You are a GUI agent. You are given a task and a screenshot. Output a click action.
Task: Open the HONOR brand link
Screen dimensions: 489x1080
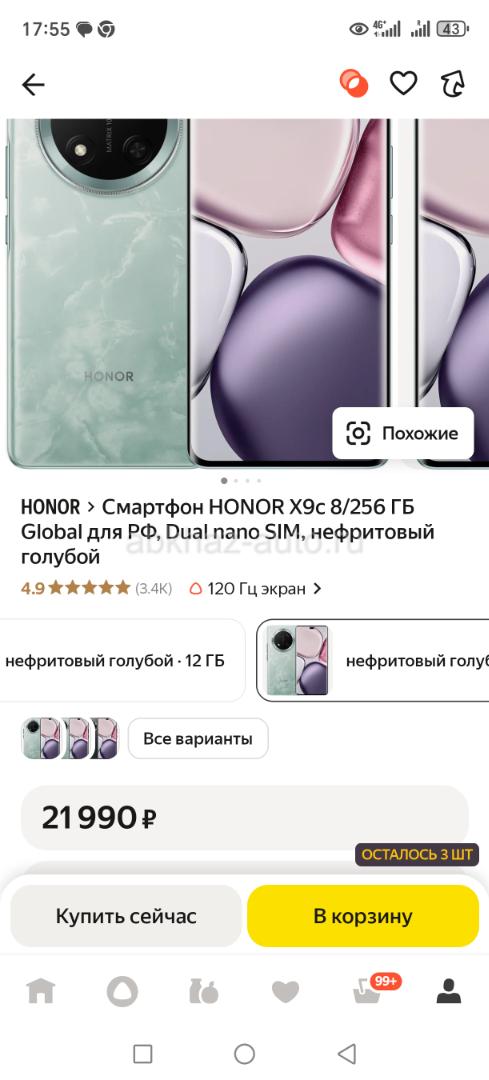[50, 508]
